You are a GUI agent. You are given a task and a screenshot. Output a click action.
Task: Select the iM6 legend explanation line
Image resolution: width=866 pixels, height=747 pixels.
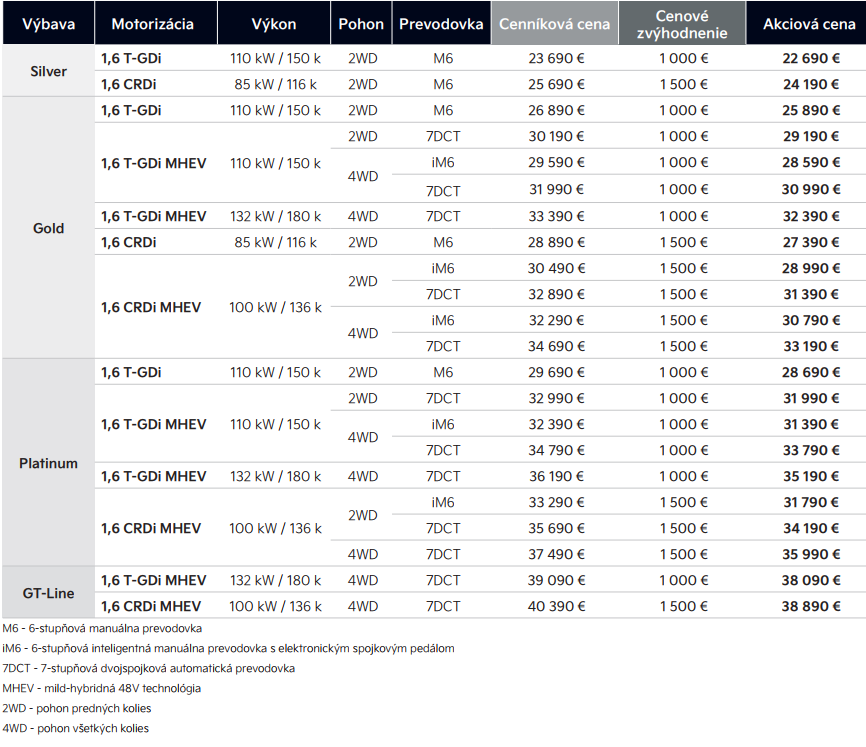(228, 648)
